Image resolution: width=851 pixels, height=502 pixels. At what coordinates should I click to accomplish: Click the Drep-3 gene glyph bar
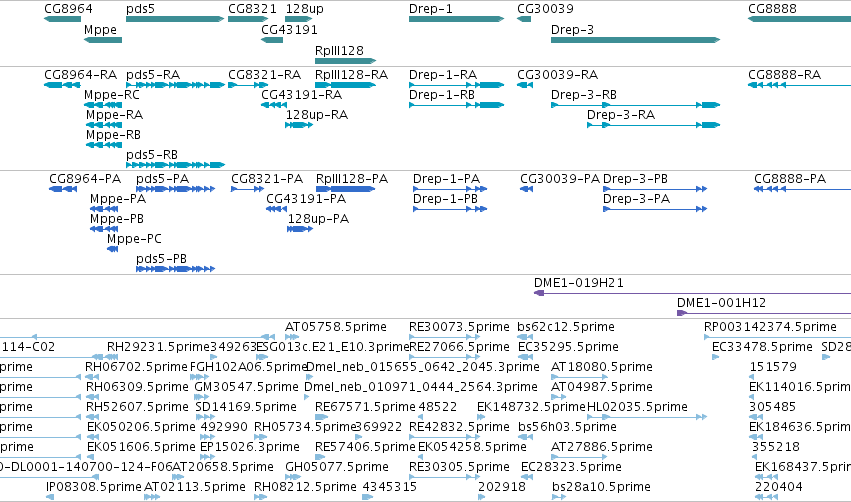point(636,40)
